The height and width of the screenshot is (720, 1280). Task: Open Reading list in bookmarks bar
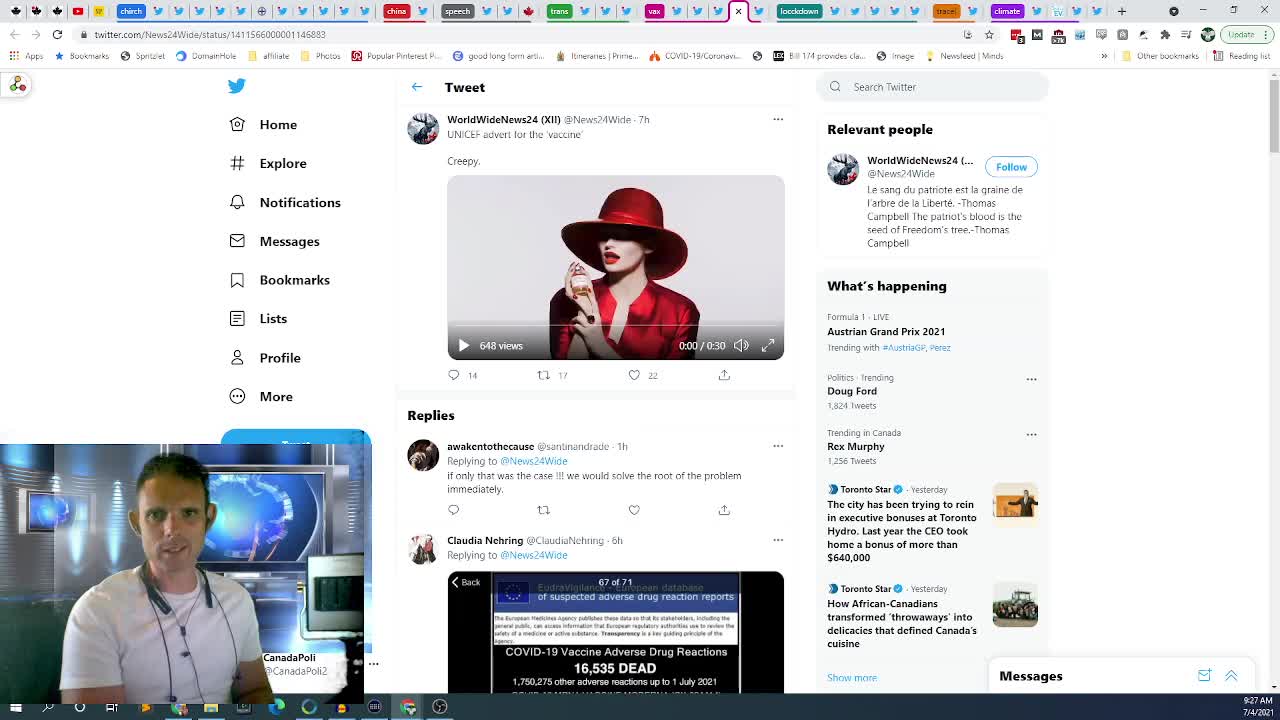click(x=1242, y=56)
